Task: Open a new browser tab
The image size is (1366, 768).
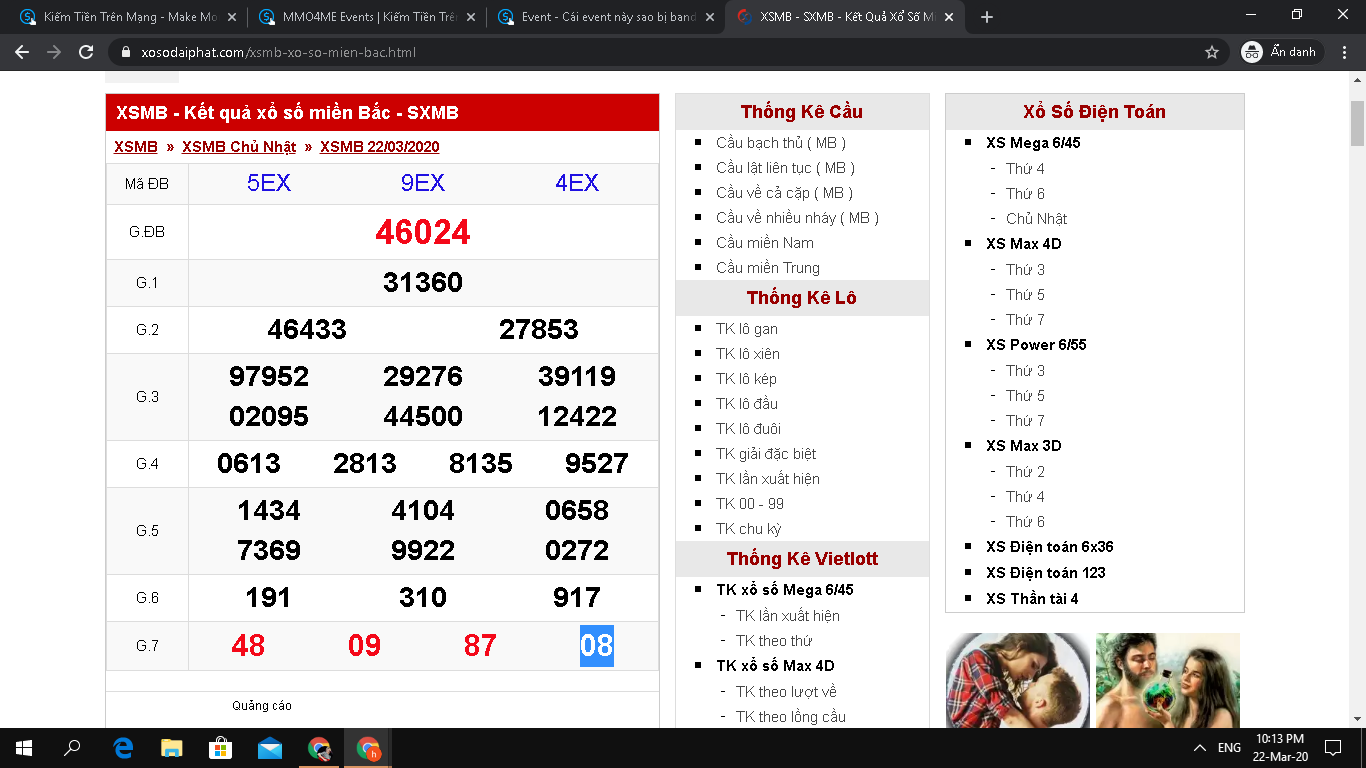Action: coord(987,17)
